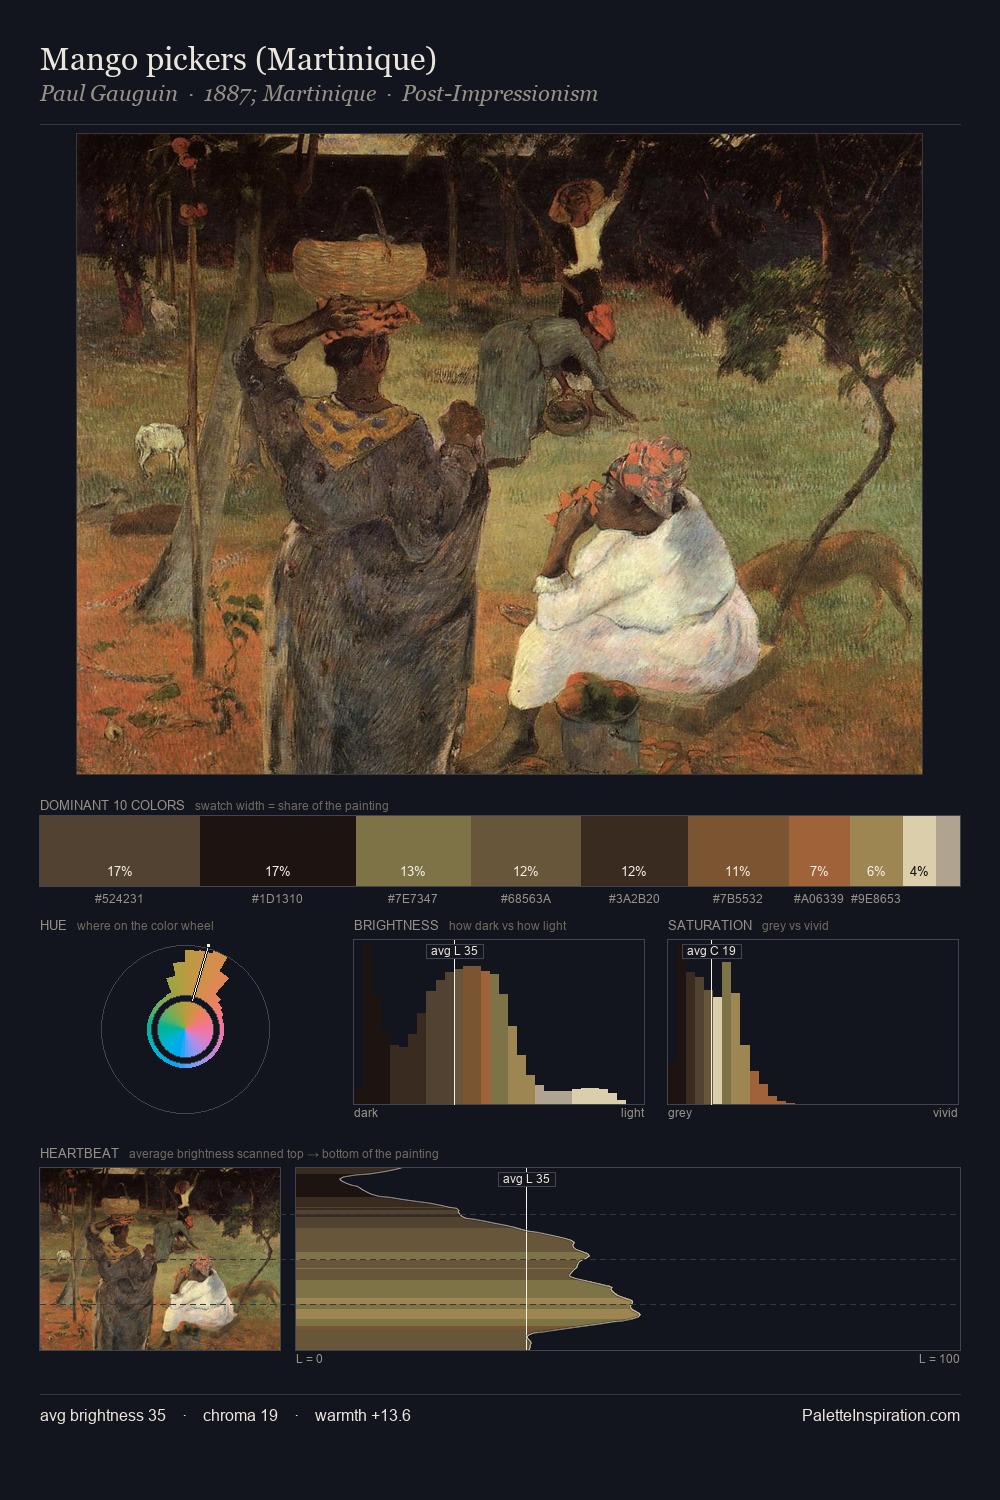Click the title "Mango pickers (Martinique)"
The height and width of the screenshot is (1500, 1000).
(x=238, y=59)
